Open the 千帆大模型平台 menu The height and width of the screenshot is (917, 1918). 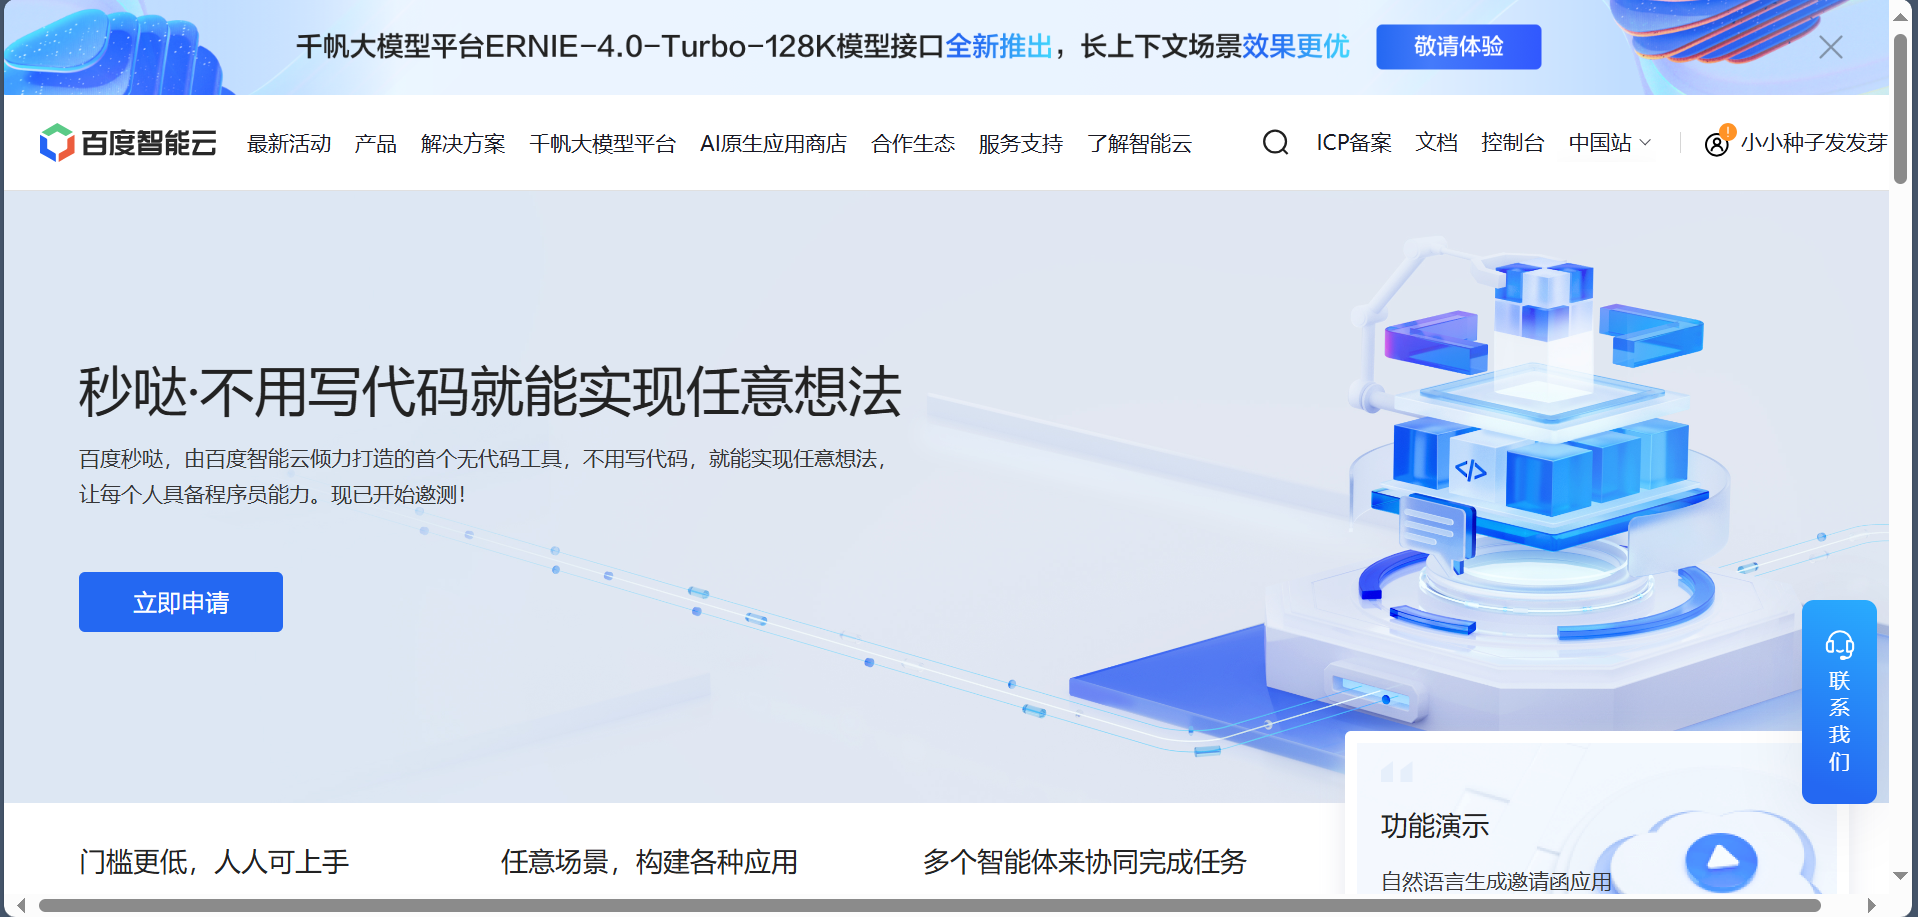[x=603, y=144]
